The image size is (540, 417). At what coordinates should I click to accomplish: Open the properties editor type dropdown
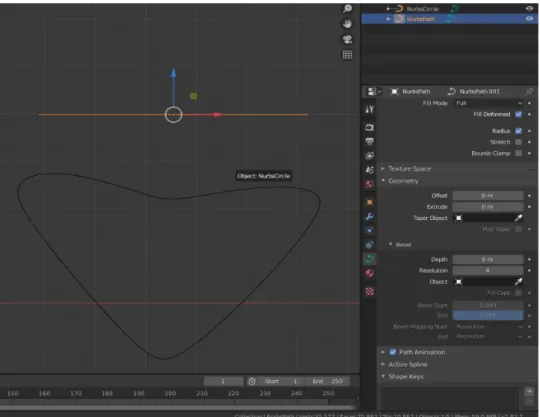point(374,92)
